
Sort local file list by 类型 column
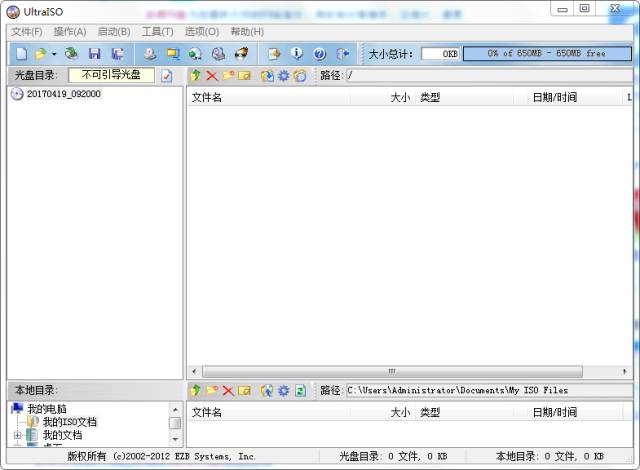coord(464,412)
